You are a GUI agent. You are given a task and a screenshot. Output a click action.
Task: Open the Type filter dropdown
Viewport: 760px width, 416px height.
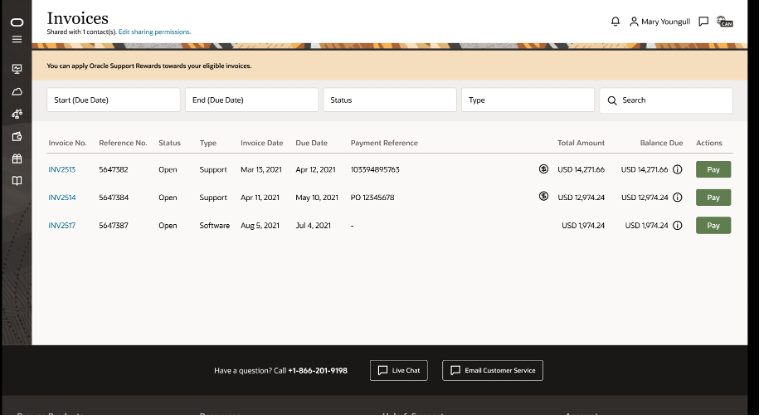coord(528,100)
